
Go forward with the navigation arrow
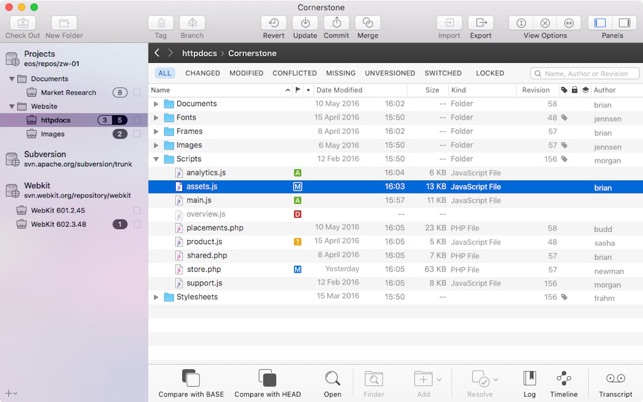pyautogui.click(x=170, y=53)
